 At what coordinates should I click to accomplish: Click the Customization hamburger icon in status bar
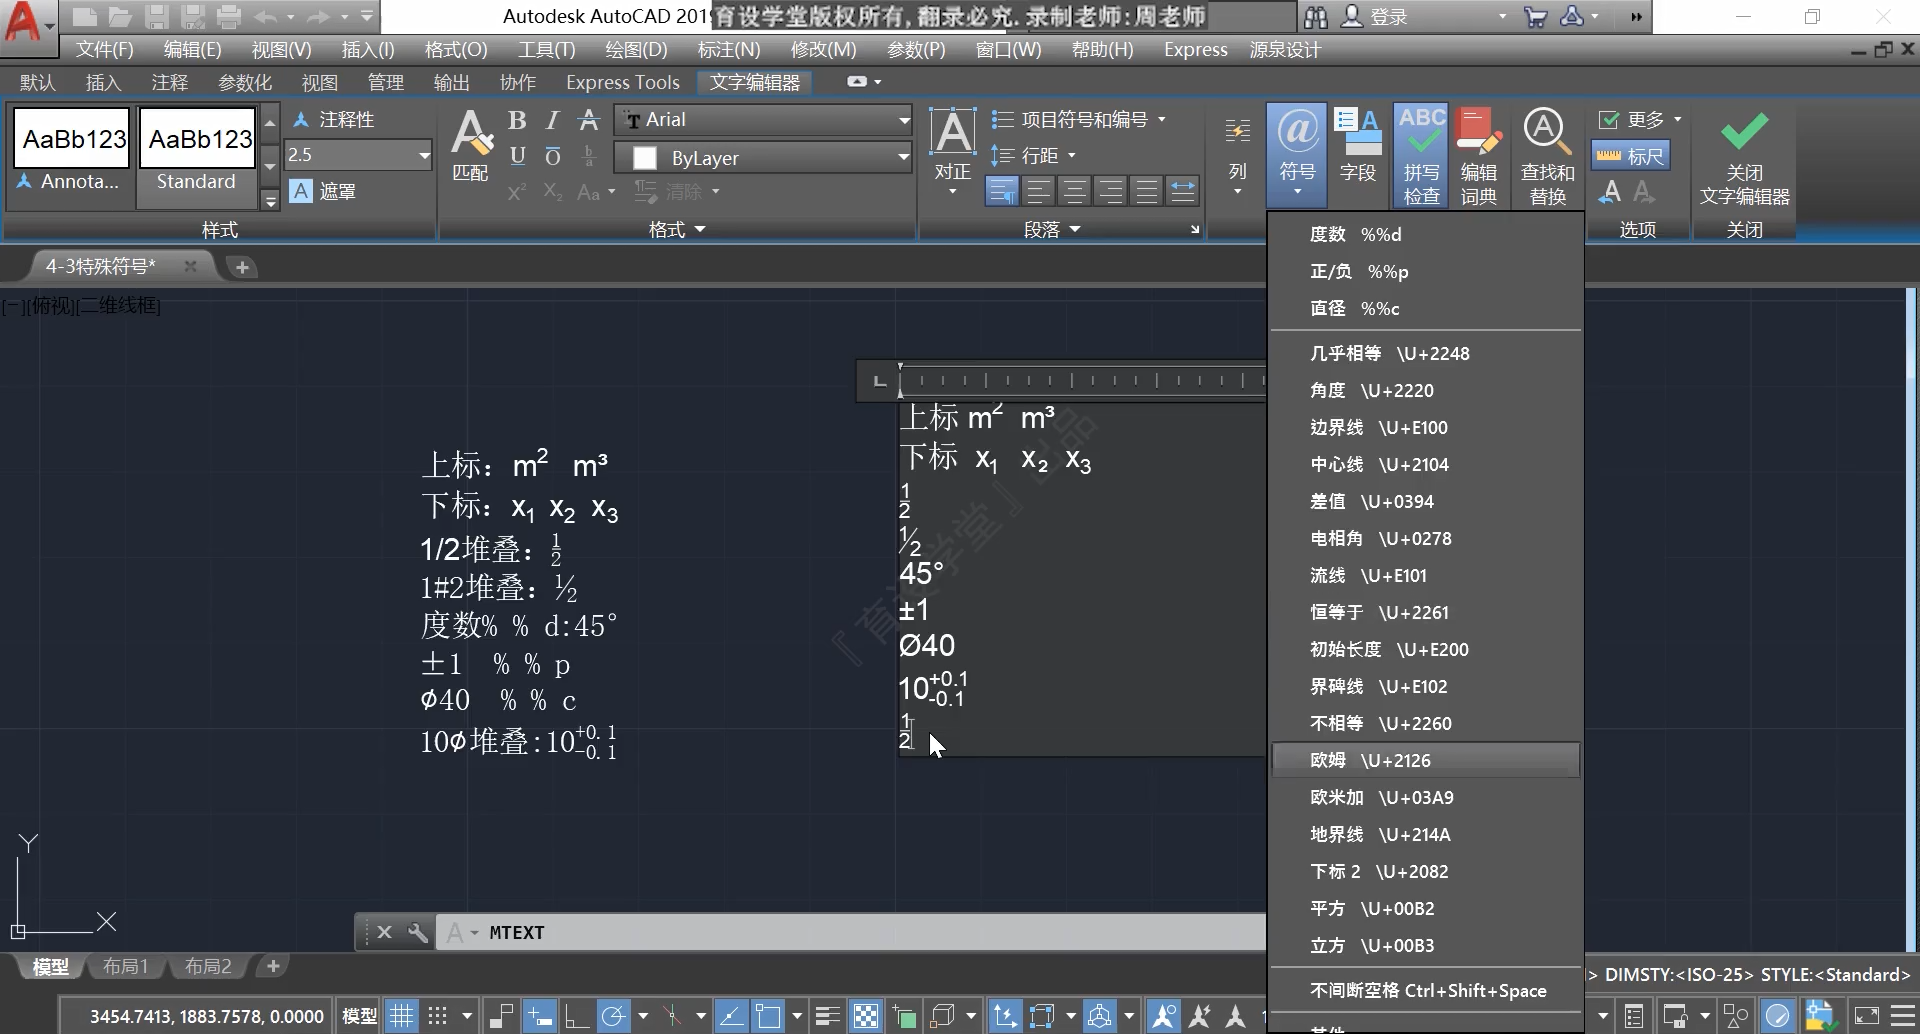click(1903, 1016)
